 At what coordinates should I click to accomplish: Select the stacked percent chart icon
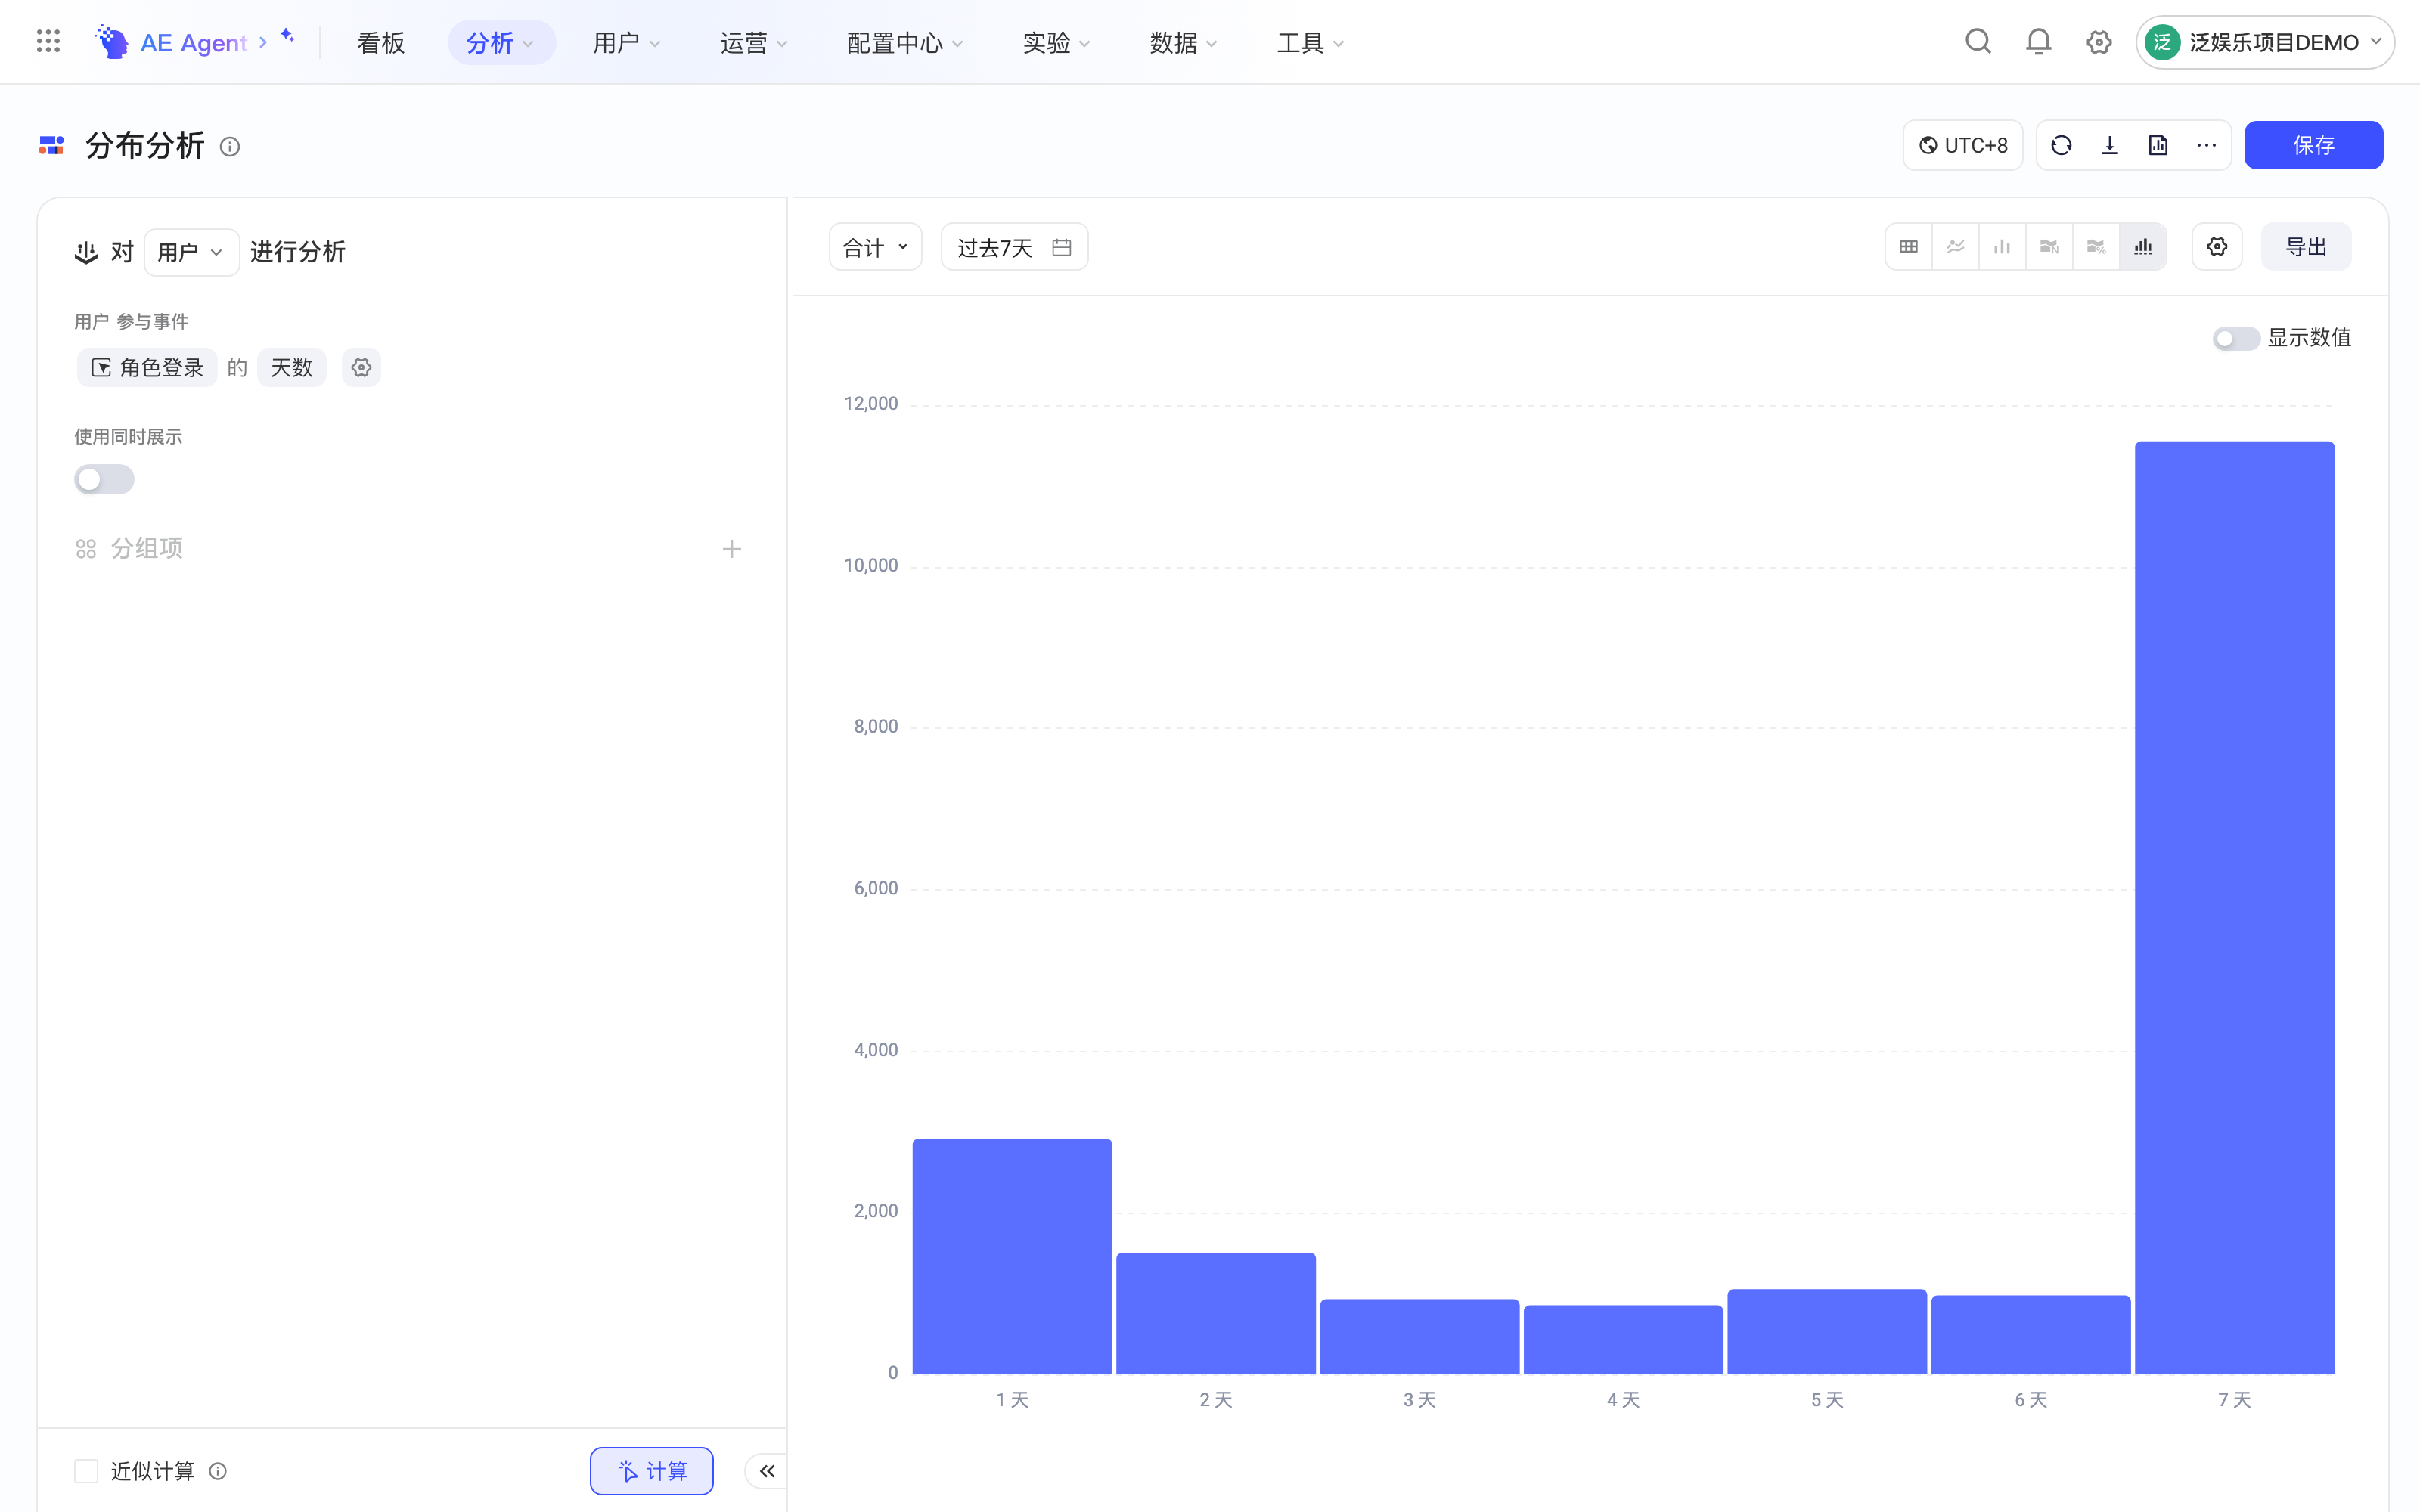click(x=2096, y=247)
